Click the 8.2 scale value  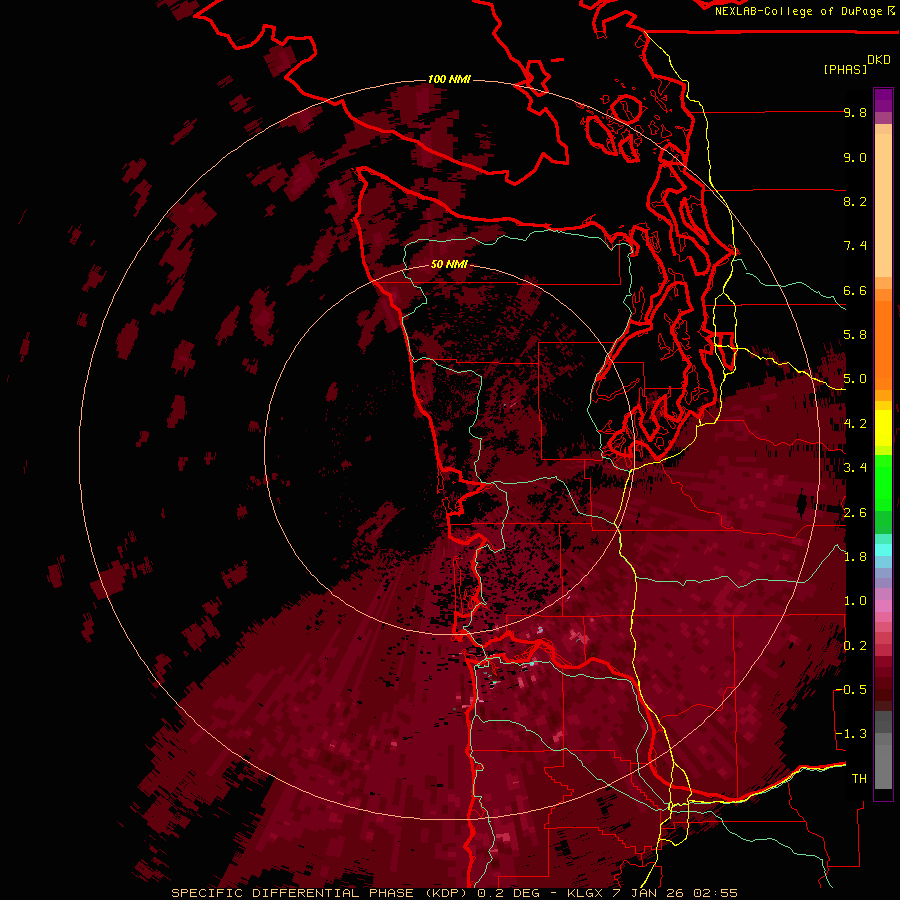coord(855,202)
